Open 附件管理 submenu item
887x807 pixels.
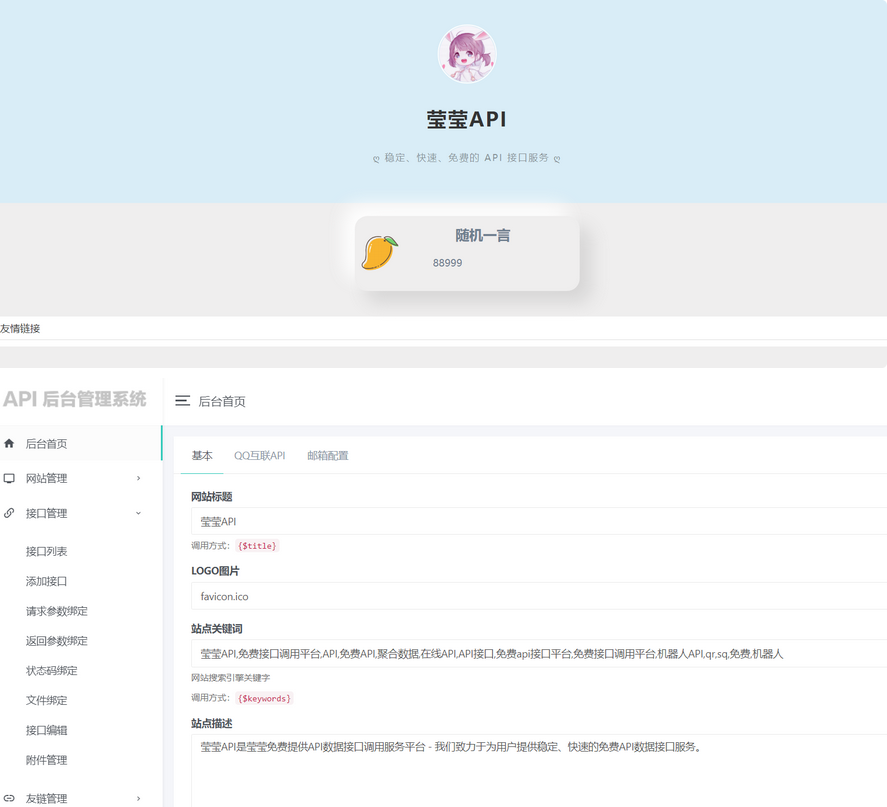tap(46, 761)
